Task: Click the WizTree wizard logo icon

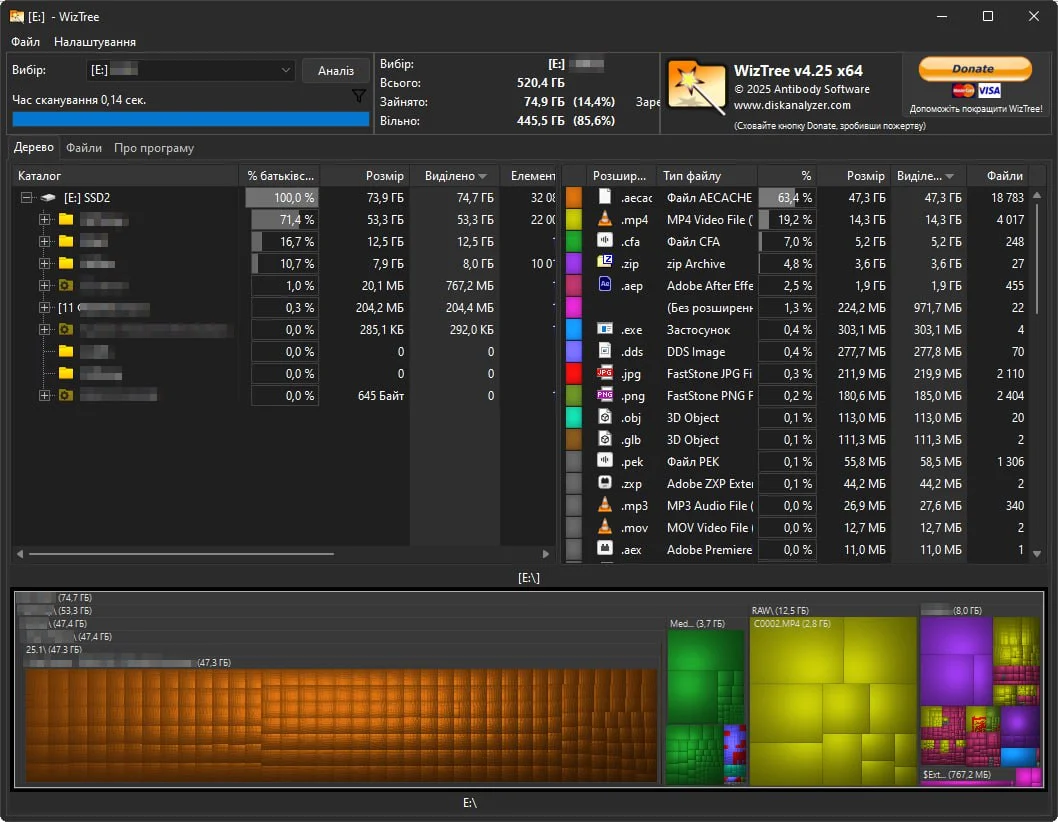Action: click(696, 87)
